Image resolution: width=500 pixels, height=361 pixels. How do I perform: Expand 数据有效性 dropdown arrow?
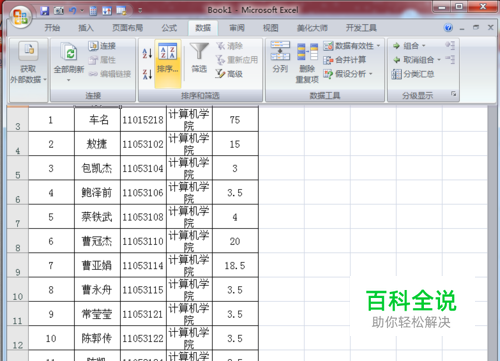pyautogui.click(x=378, y=46)
